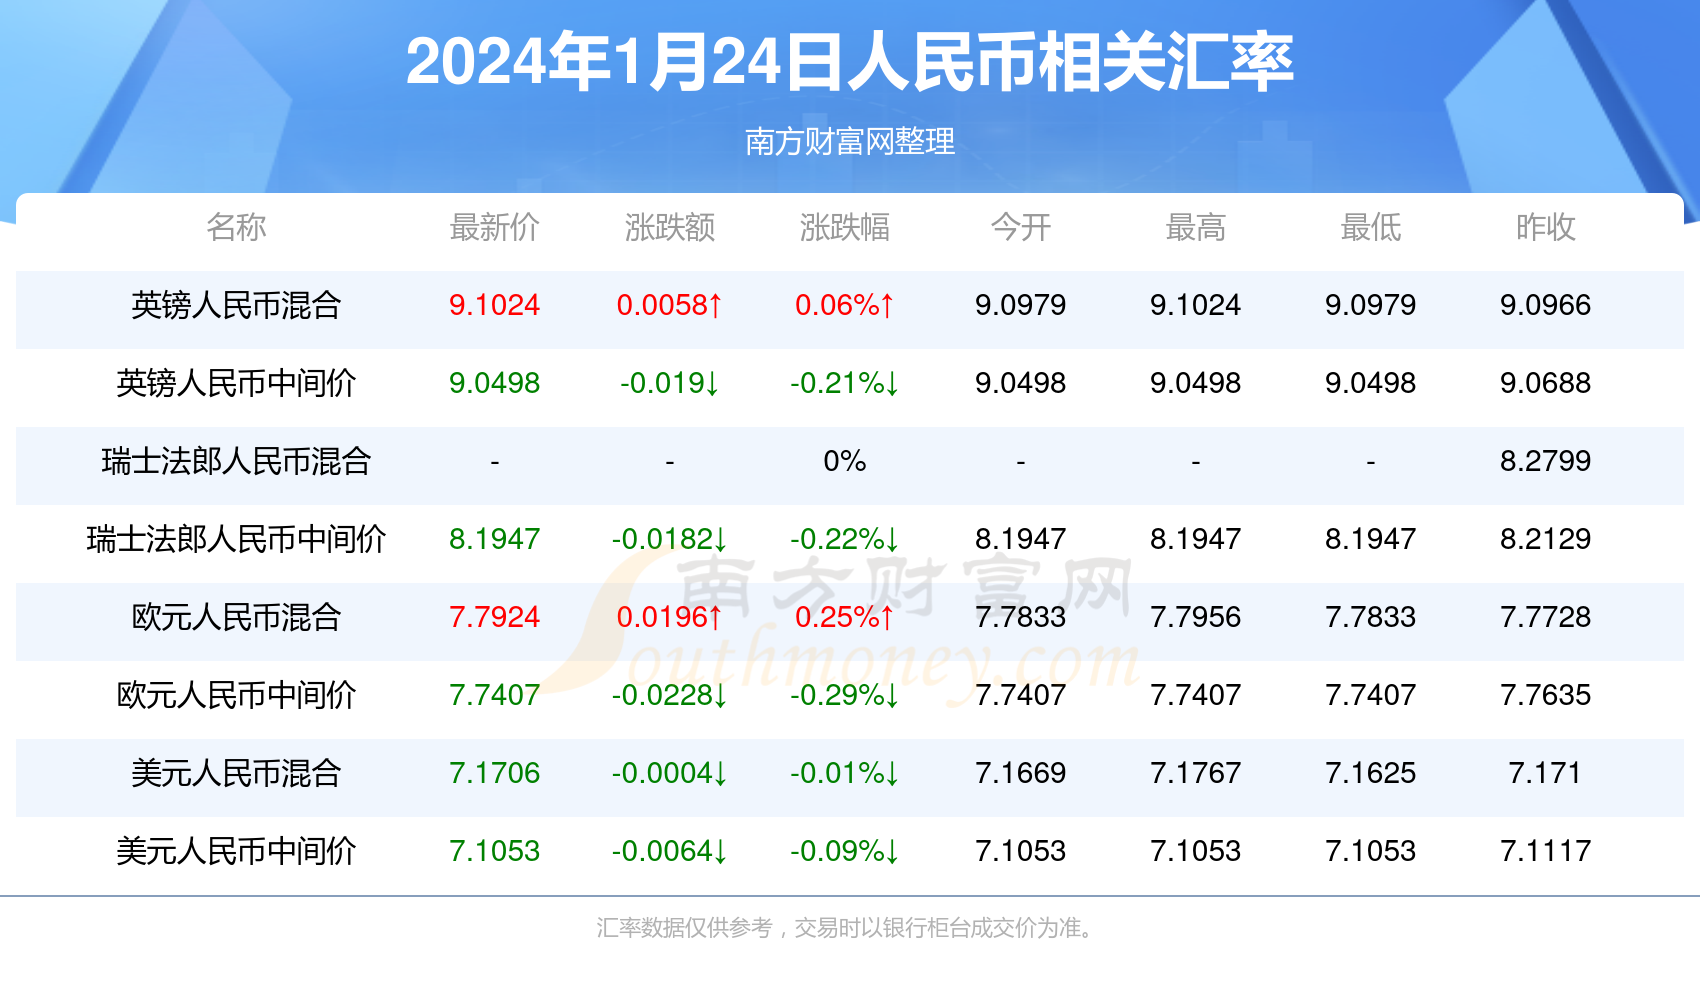
Task: Click previous close value 7.7728
Action: 1545,617
